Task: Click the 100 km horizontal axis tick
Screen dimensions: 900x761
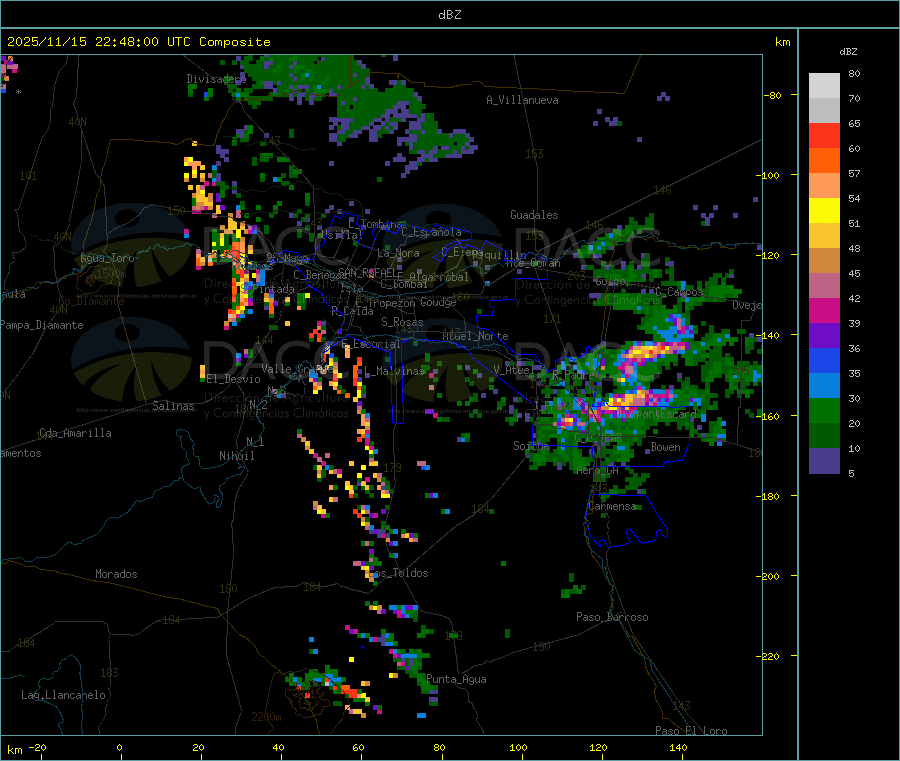Action: (518, 747)
